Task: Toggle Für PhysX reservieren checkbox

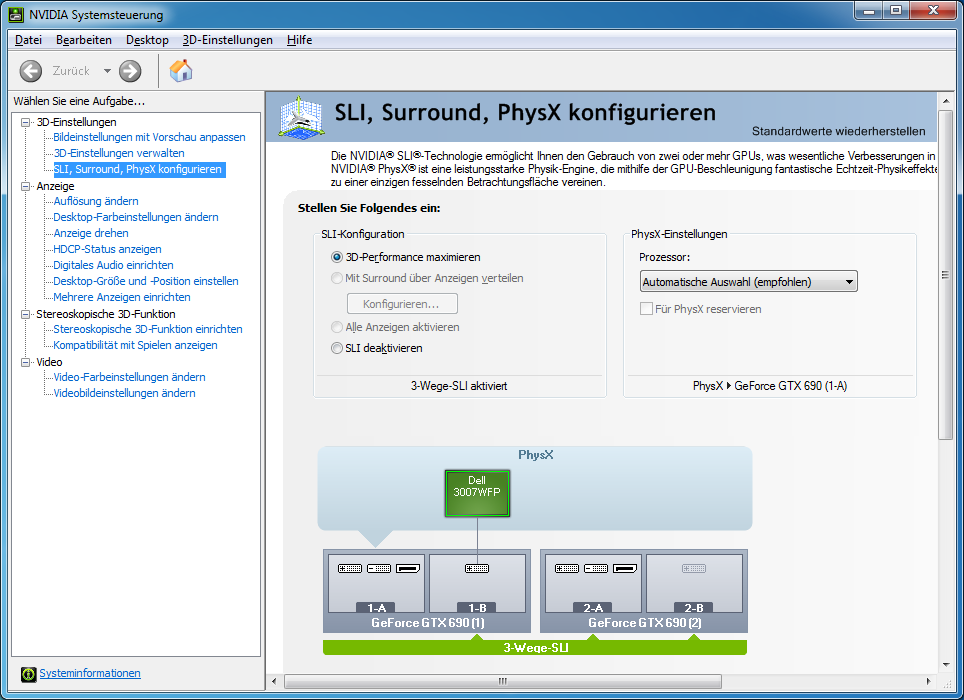Action: 646,309
